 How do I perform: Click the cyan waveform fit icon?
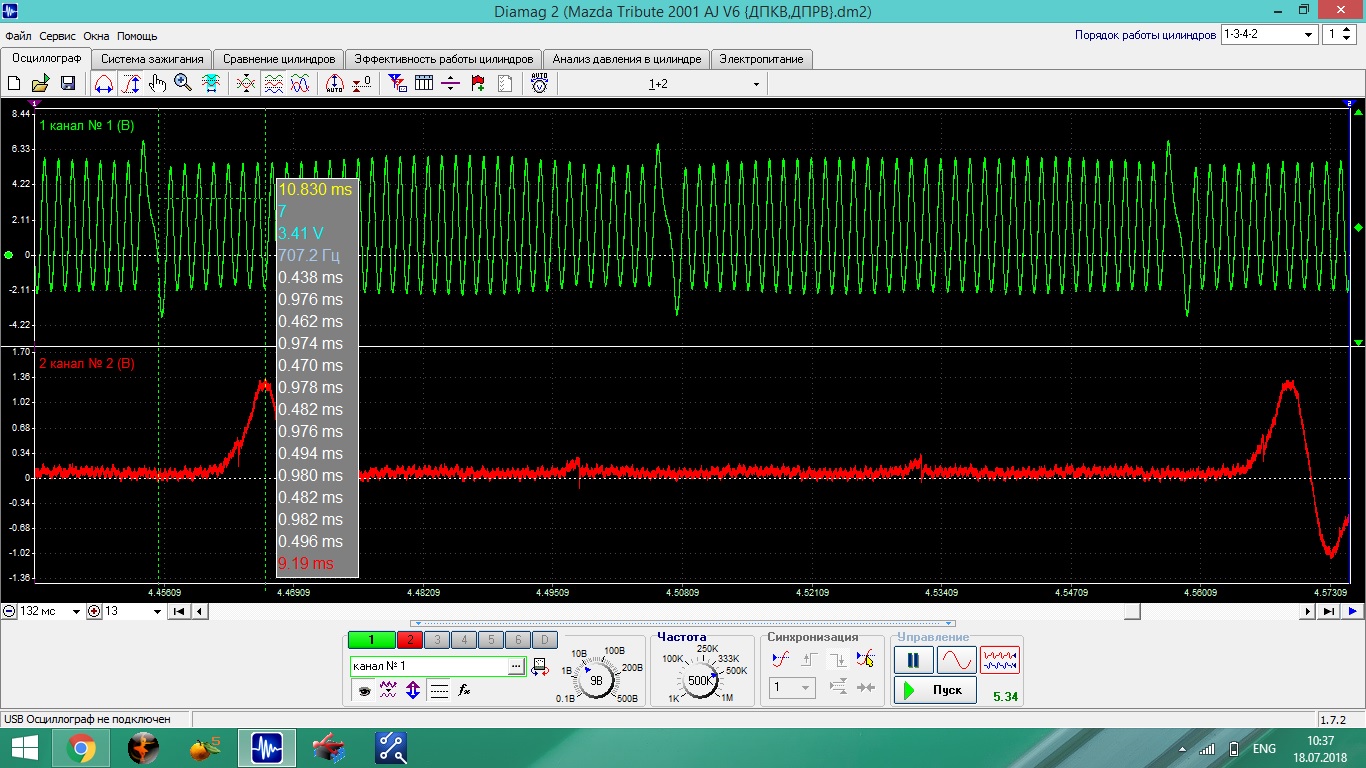(211, 84)
